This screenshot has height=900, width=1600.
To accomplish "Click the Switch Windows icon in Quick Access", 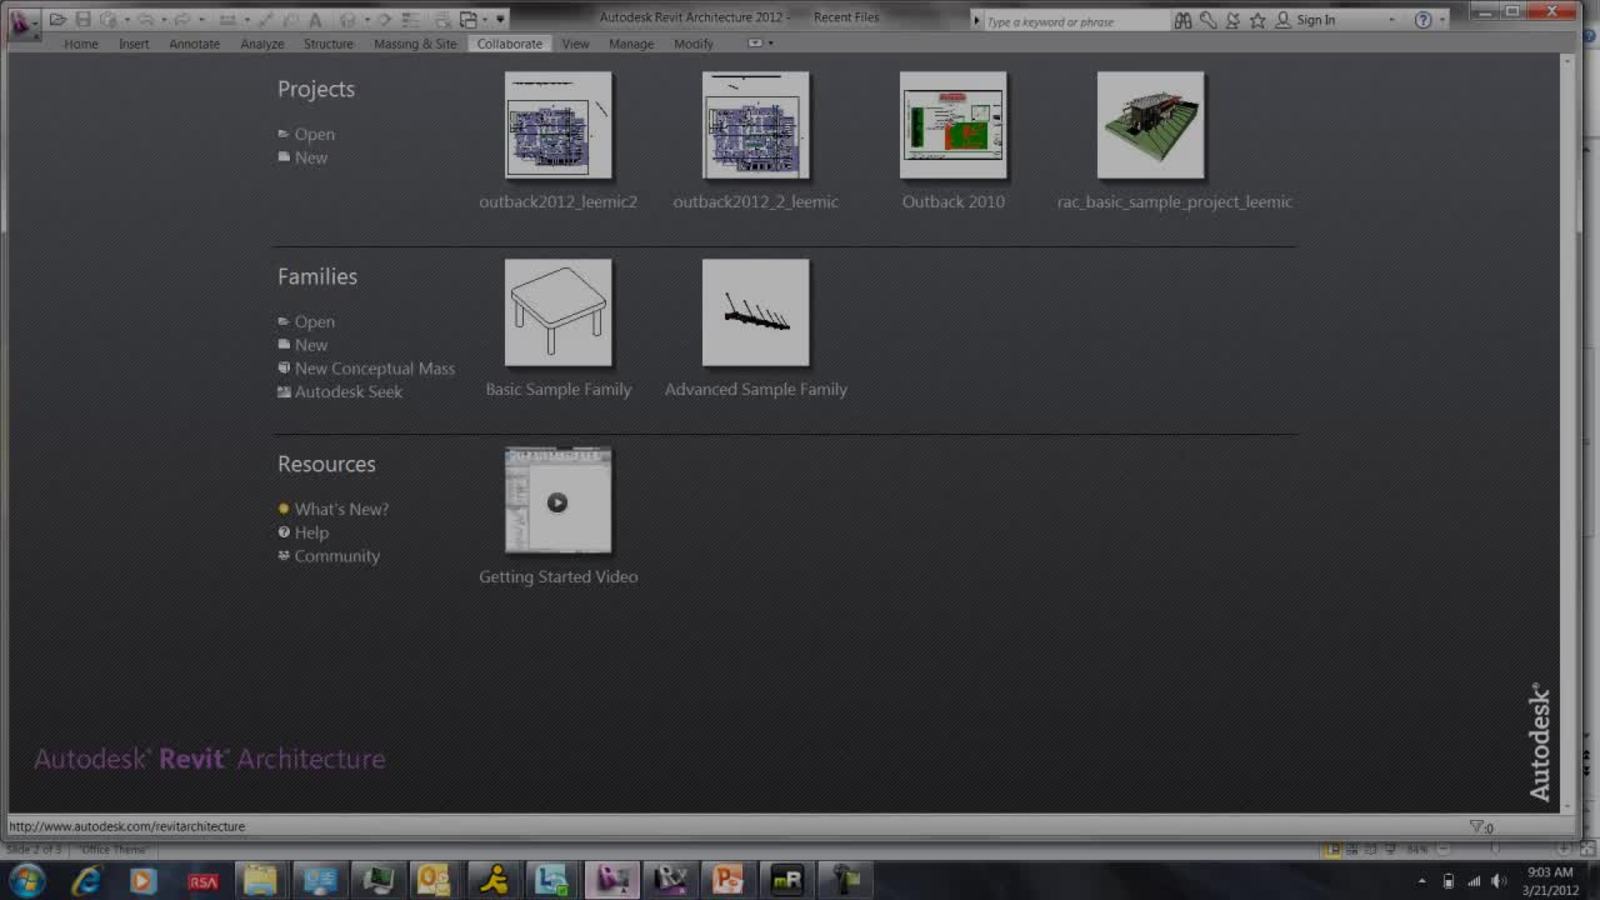I will pos(468,19).
